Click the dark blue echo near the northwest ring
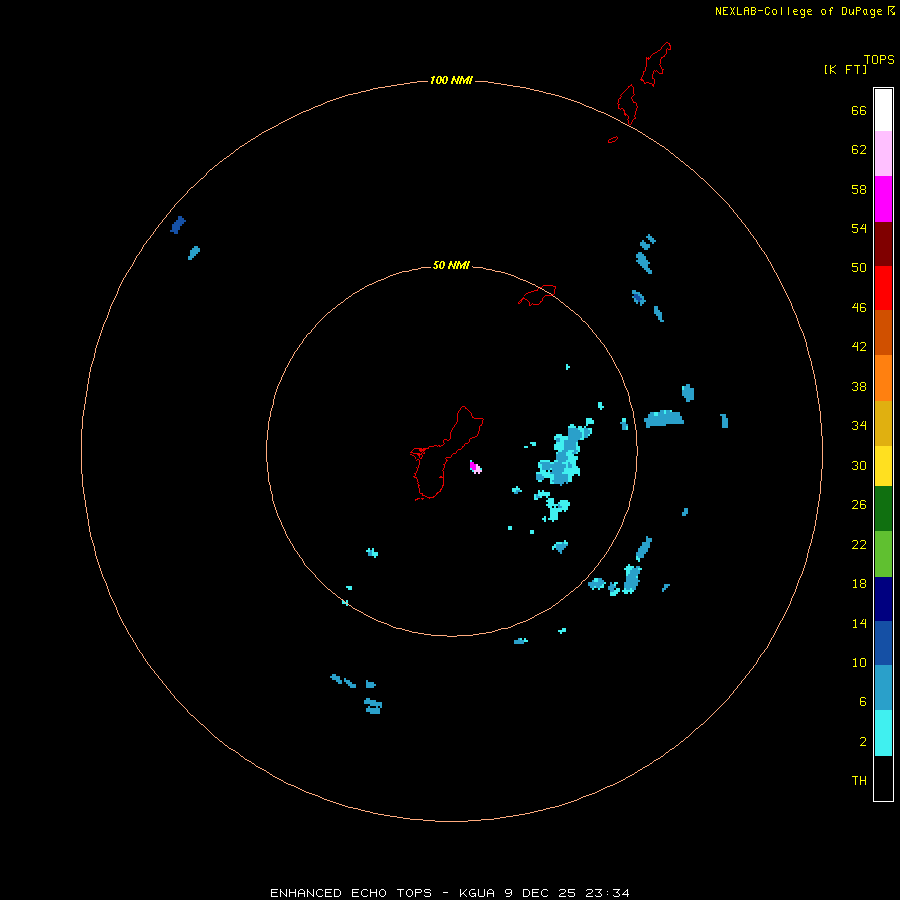The height and width of the screenshot is (900, 900). point(178,224)
